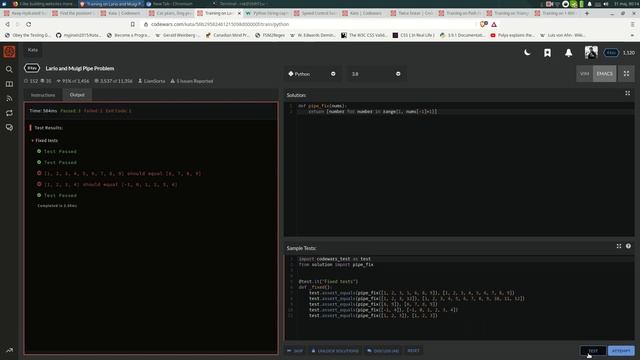Open the Discuss button below the tests
640x360 pixels.
click(x=383, y=351)
